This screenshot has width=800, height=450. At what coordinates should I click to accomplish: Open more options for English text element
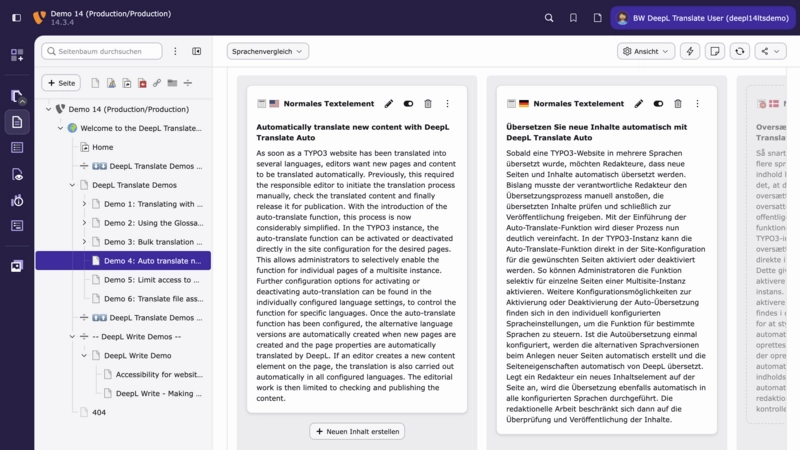point(447,104)
